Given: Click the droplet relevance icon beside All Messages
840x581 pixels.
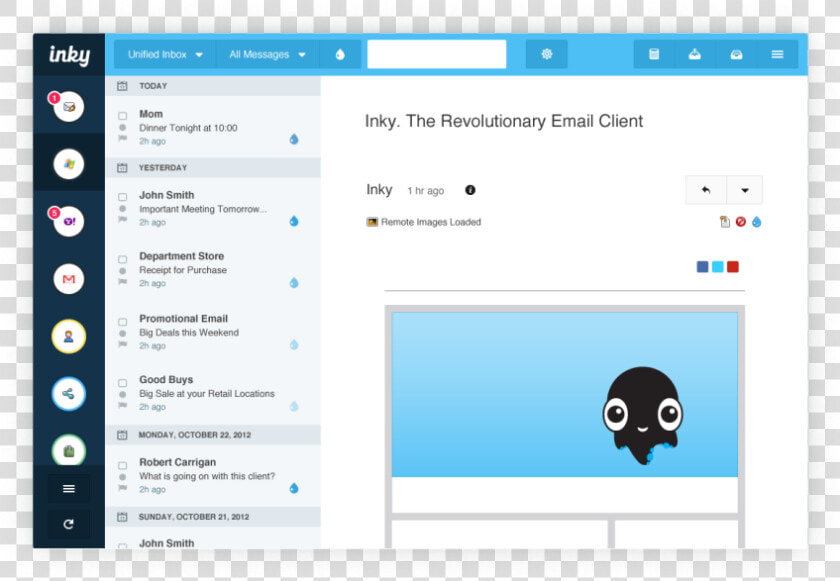Looking at the screenshot, I should (x=340, y=54).
